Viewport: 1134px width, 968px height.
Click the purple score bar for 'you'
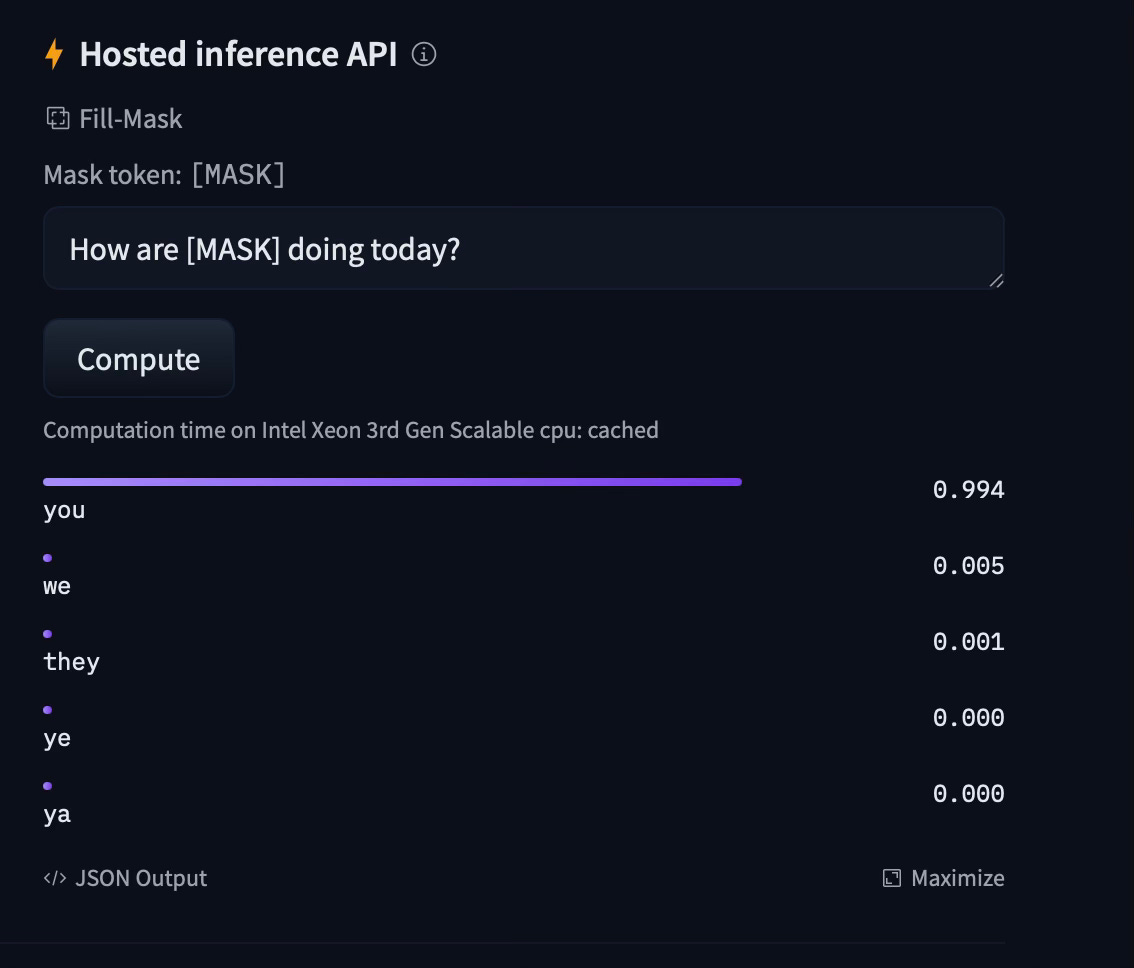click(392, 482)
